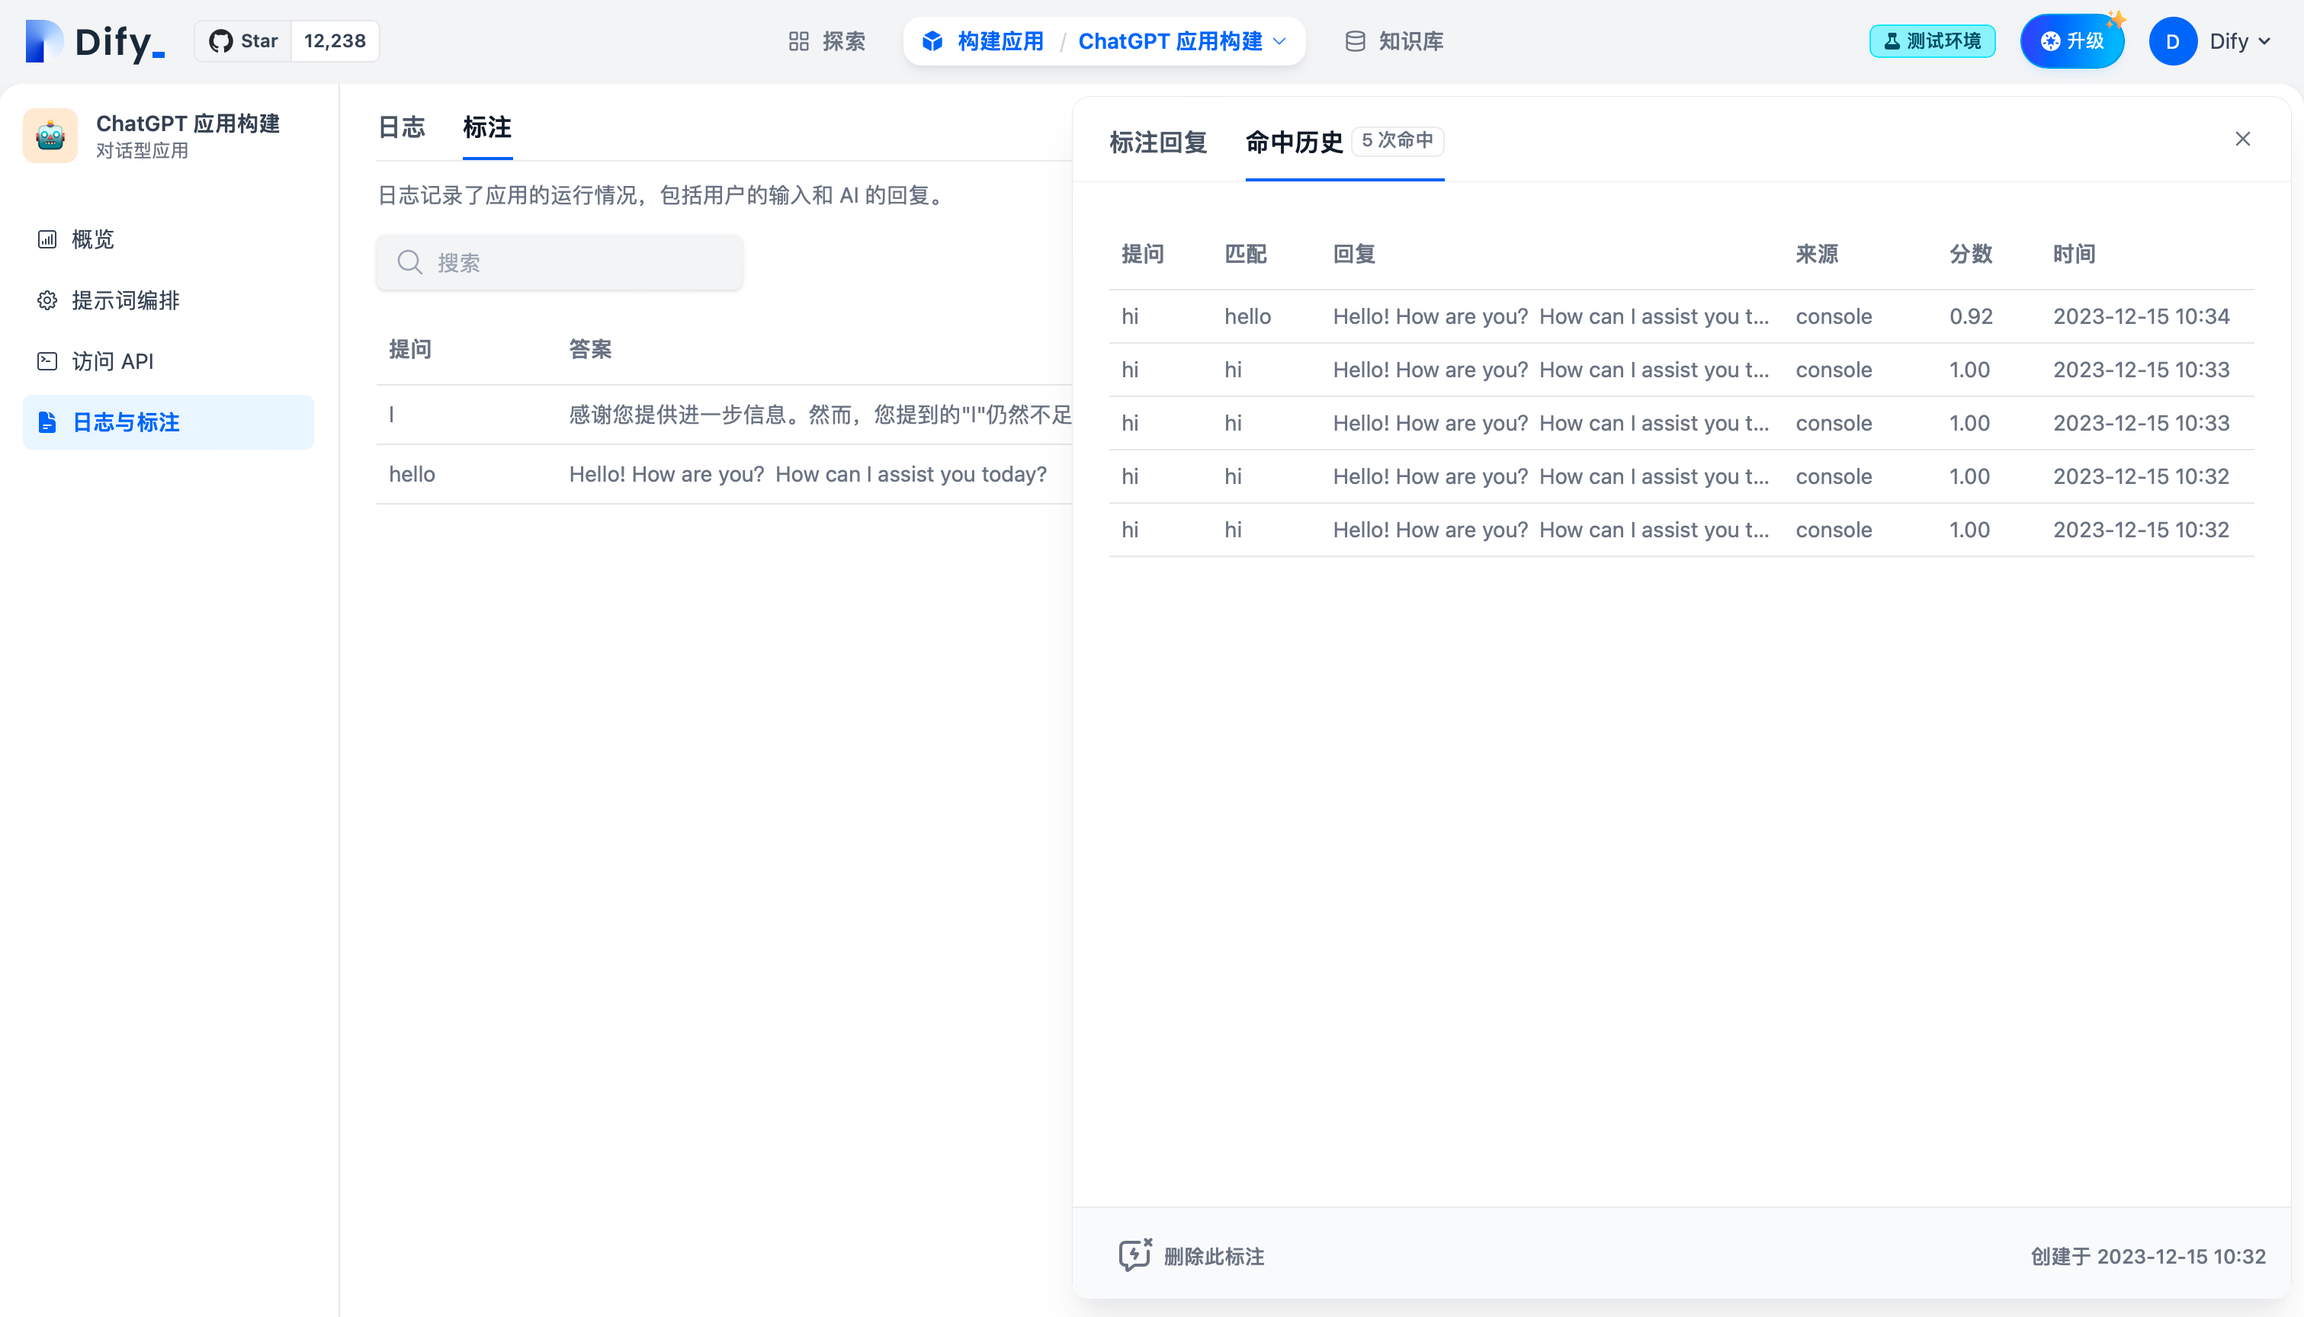This screenshot has width=2304, height=1317.
Task: Open the 12,238 star count link
Action: point(334,41)
